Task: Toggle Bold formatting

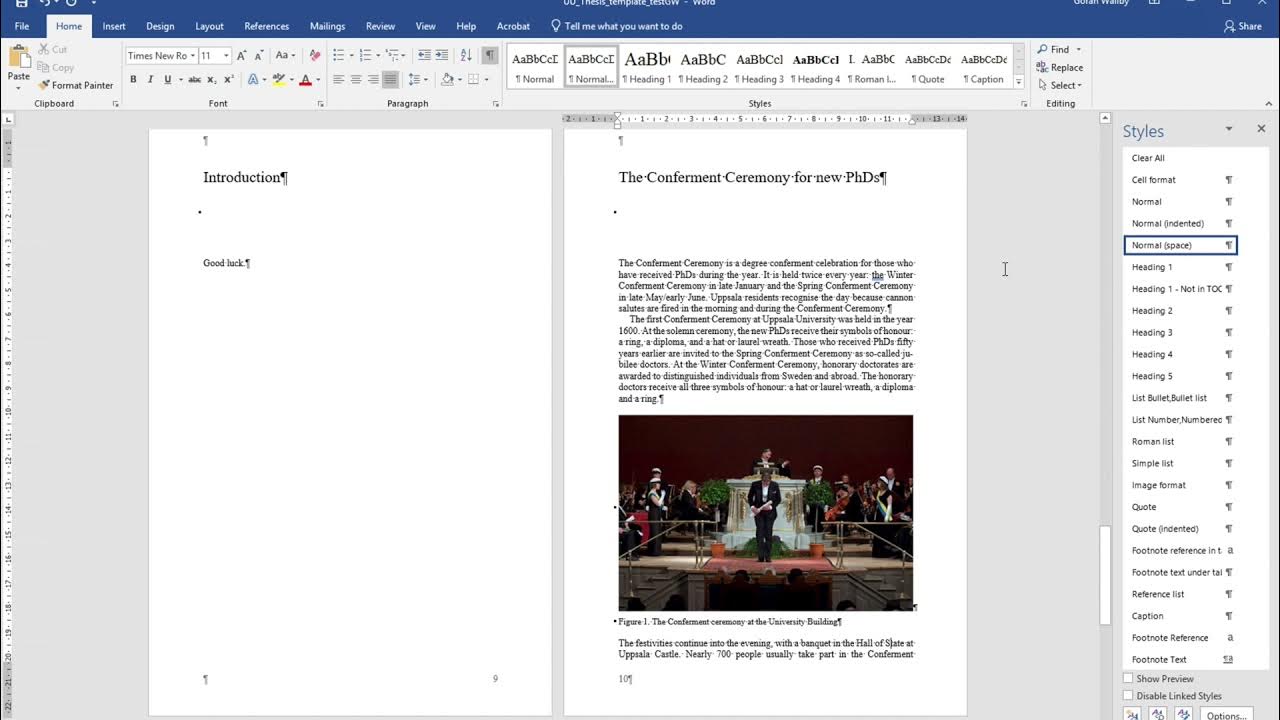Action: (133, 79)
